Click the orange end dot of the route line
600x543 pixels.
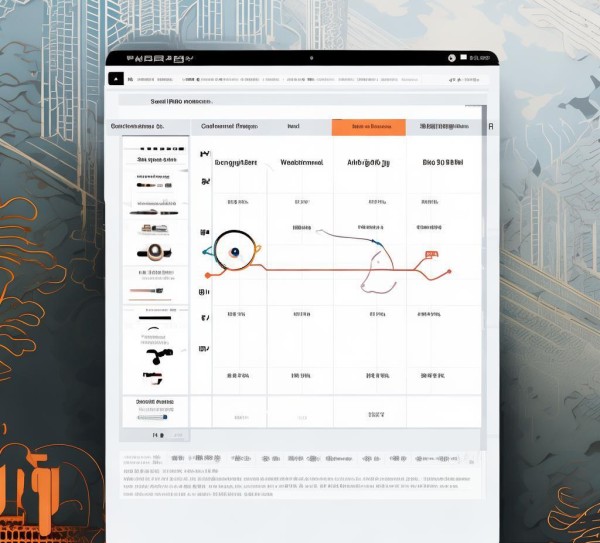click(451, 272)
